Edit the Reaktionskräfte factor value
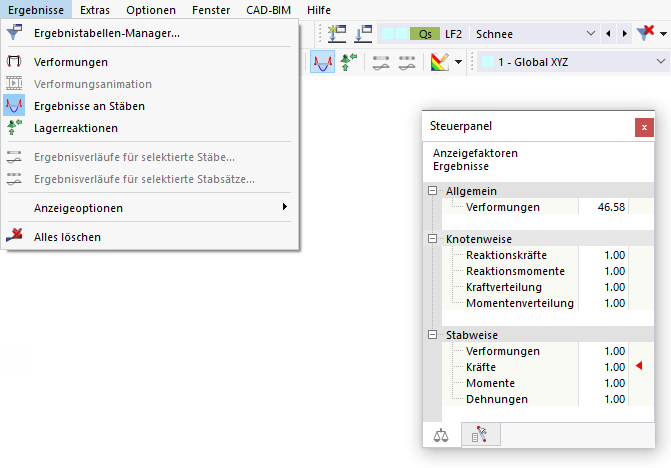This screenshot has height=468, width=671. (603, 255)
